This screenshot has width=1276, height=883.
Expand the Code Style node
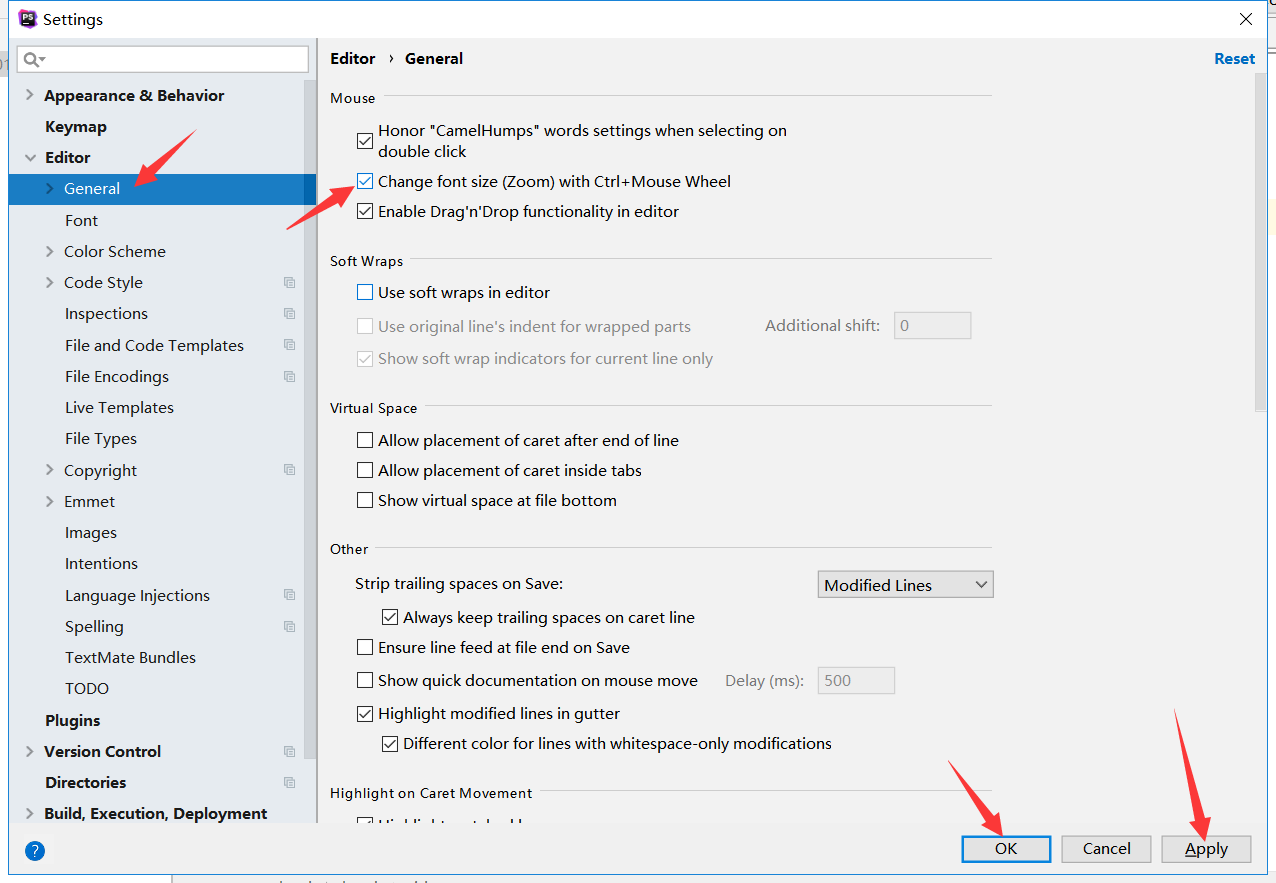[x=49, y=283]
